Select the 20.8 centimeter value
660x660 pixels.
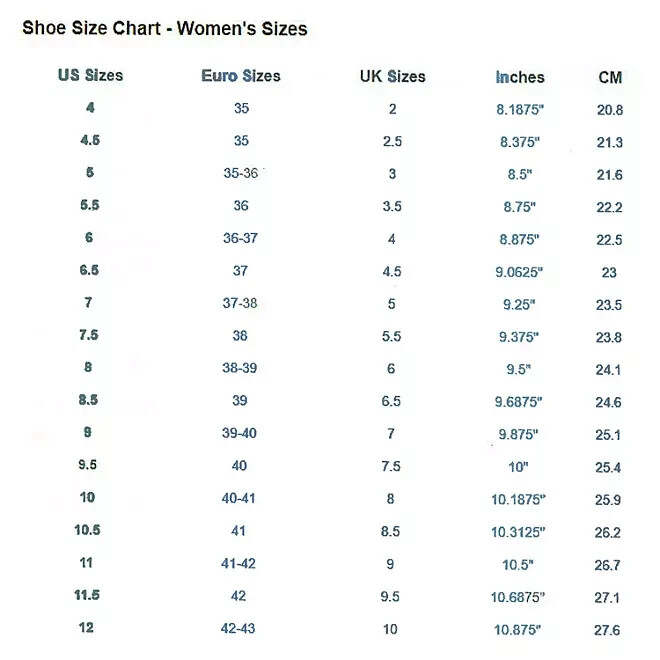click(x=609, y=110)
